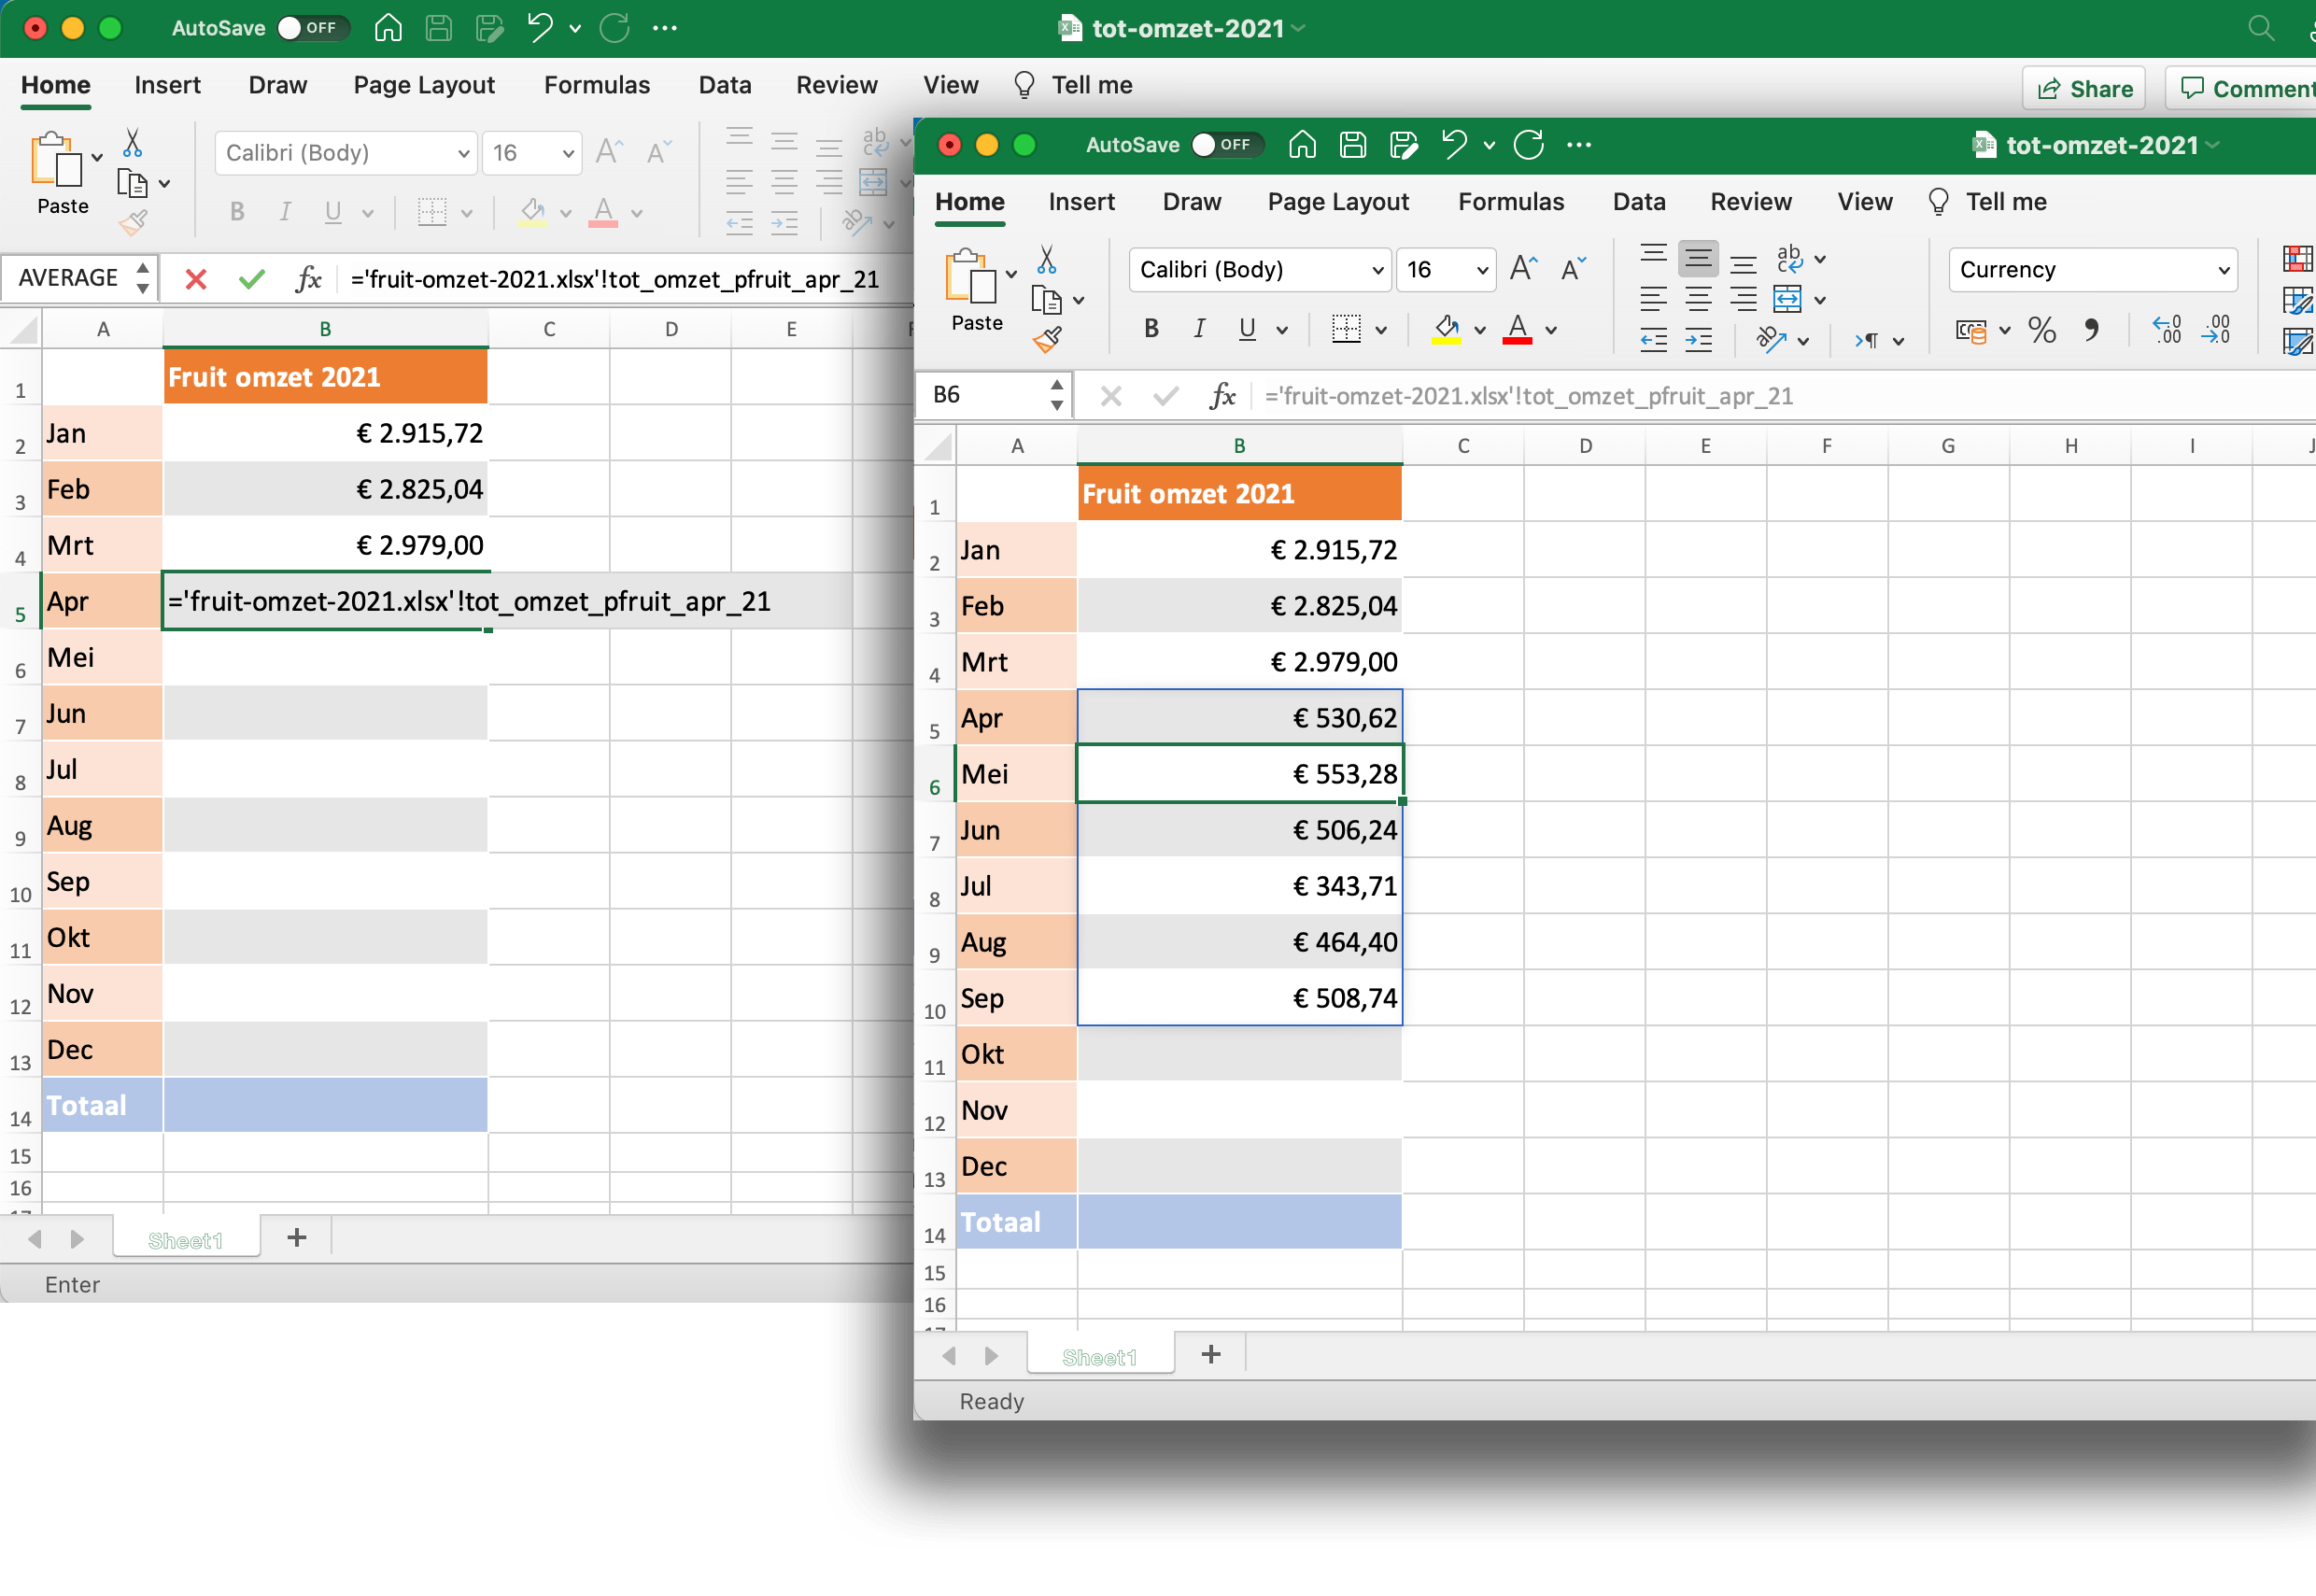Screen dimensions: 2316x1596
Task: Click the Undo arrow icon left window
Action: pos(541,28)
